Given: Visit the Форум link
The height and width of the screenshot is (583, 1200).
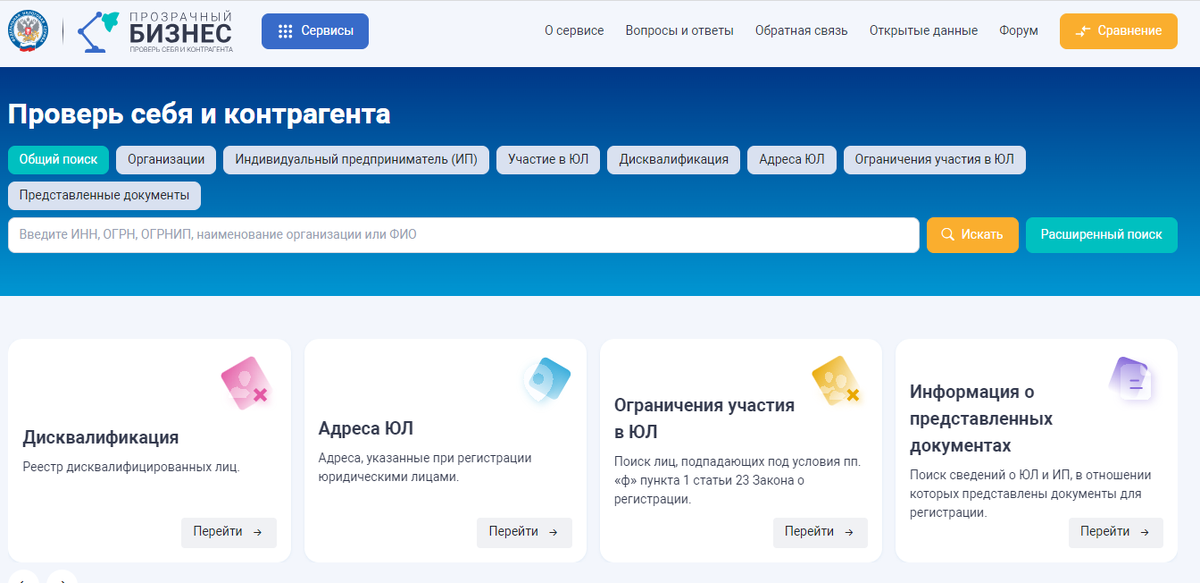Looking at the screenshot, I should pyautogui.click(x=1018, y=31).
